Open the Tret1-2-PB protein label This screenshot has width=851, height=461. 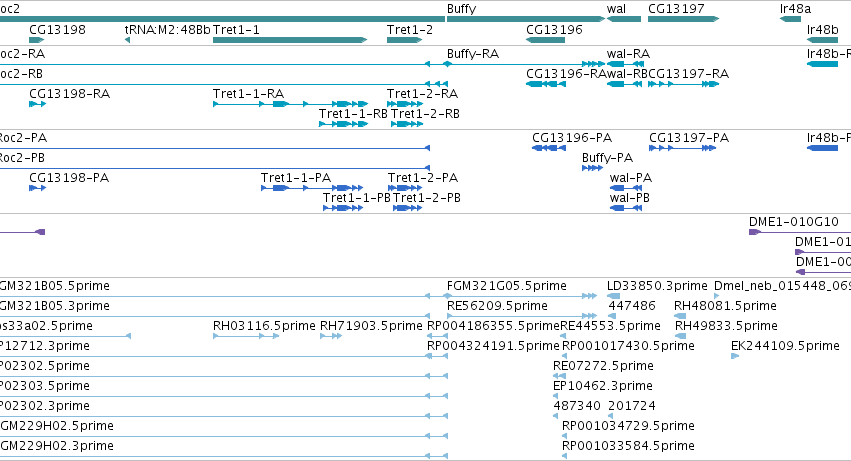pos(427,198)
